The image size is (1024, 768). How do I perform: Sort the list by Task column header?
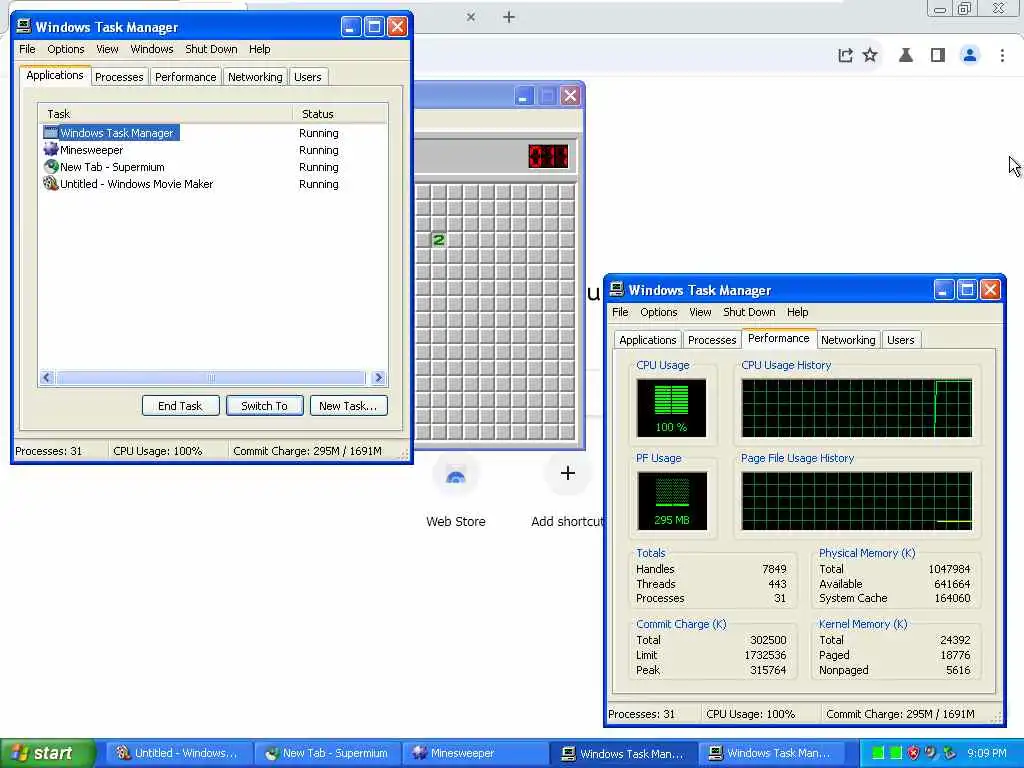point(166,114)
